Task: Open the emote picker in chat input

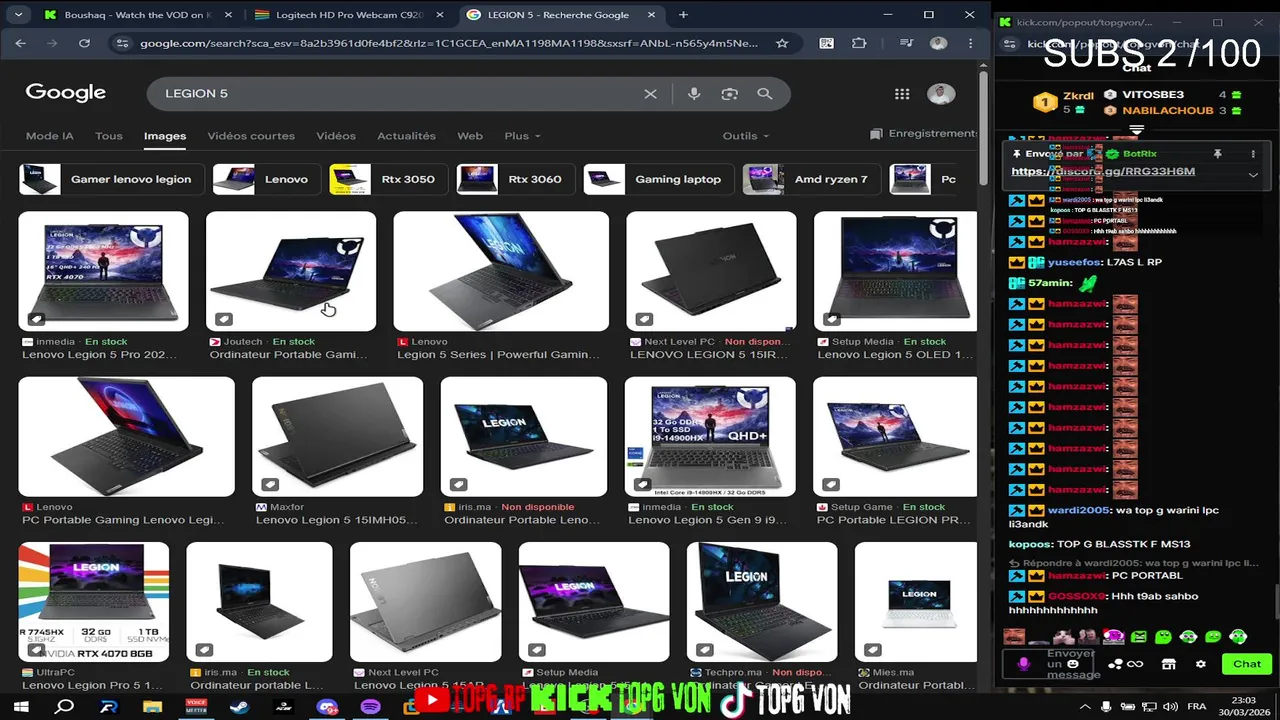Action: pos(1073,664)
